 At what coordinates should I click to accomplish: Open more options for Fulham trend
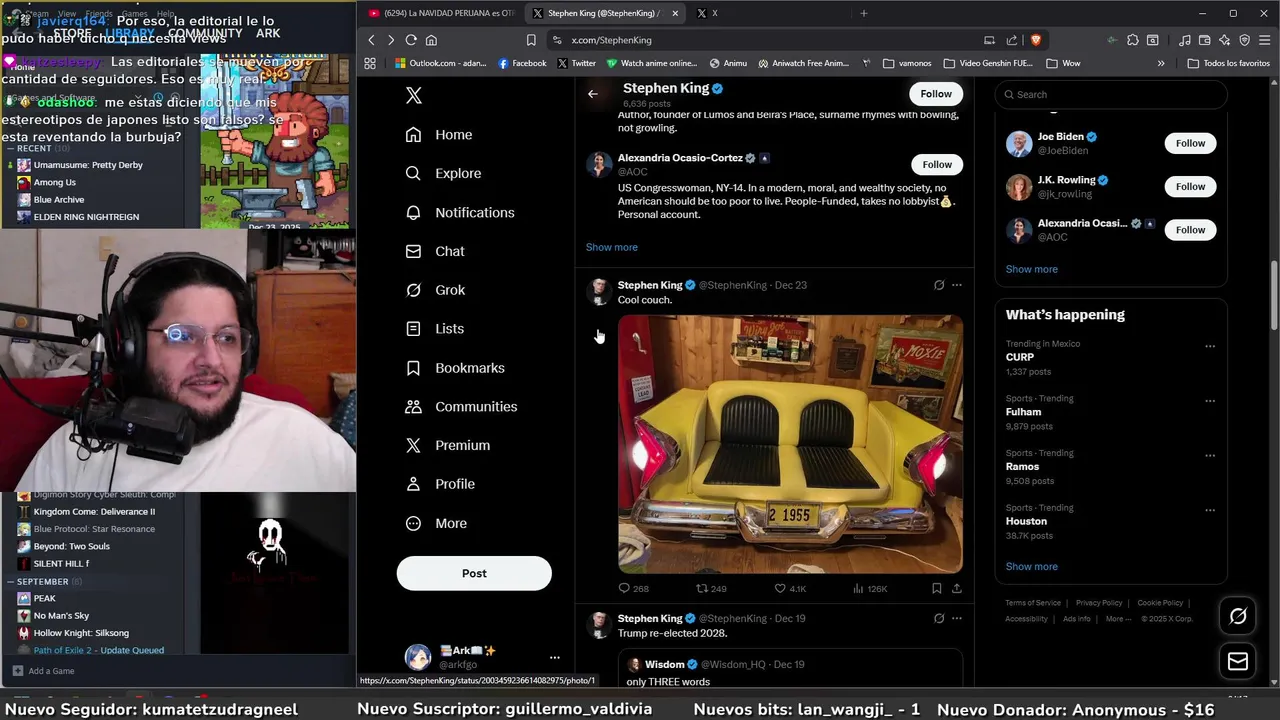(1210, 401)
